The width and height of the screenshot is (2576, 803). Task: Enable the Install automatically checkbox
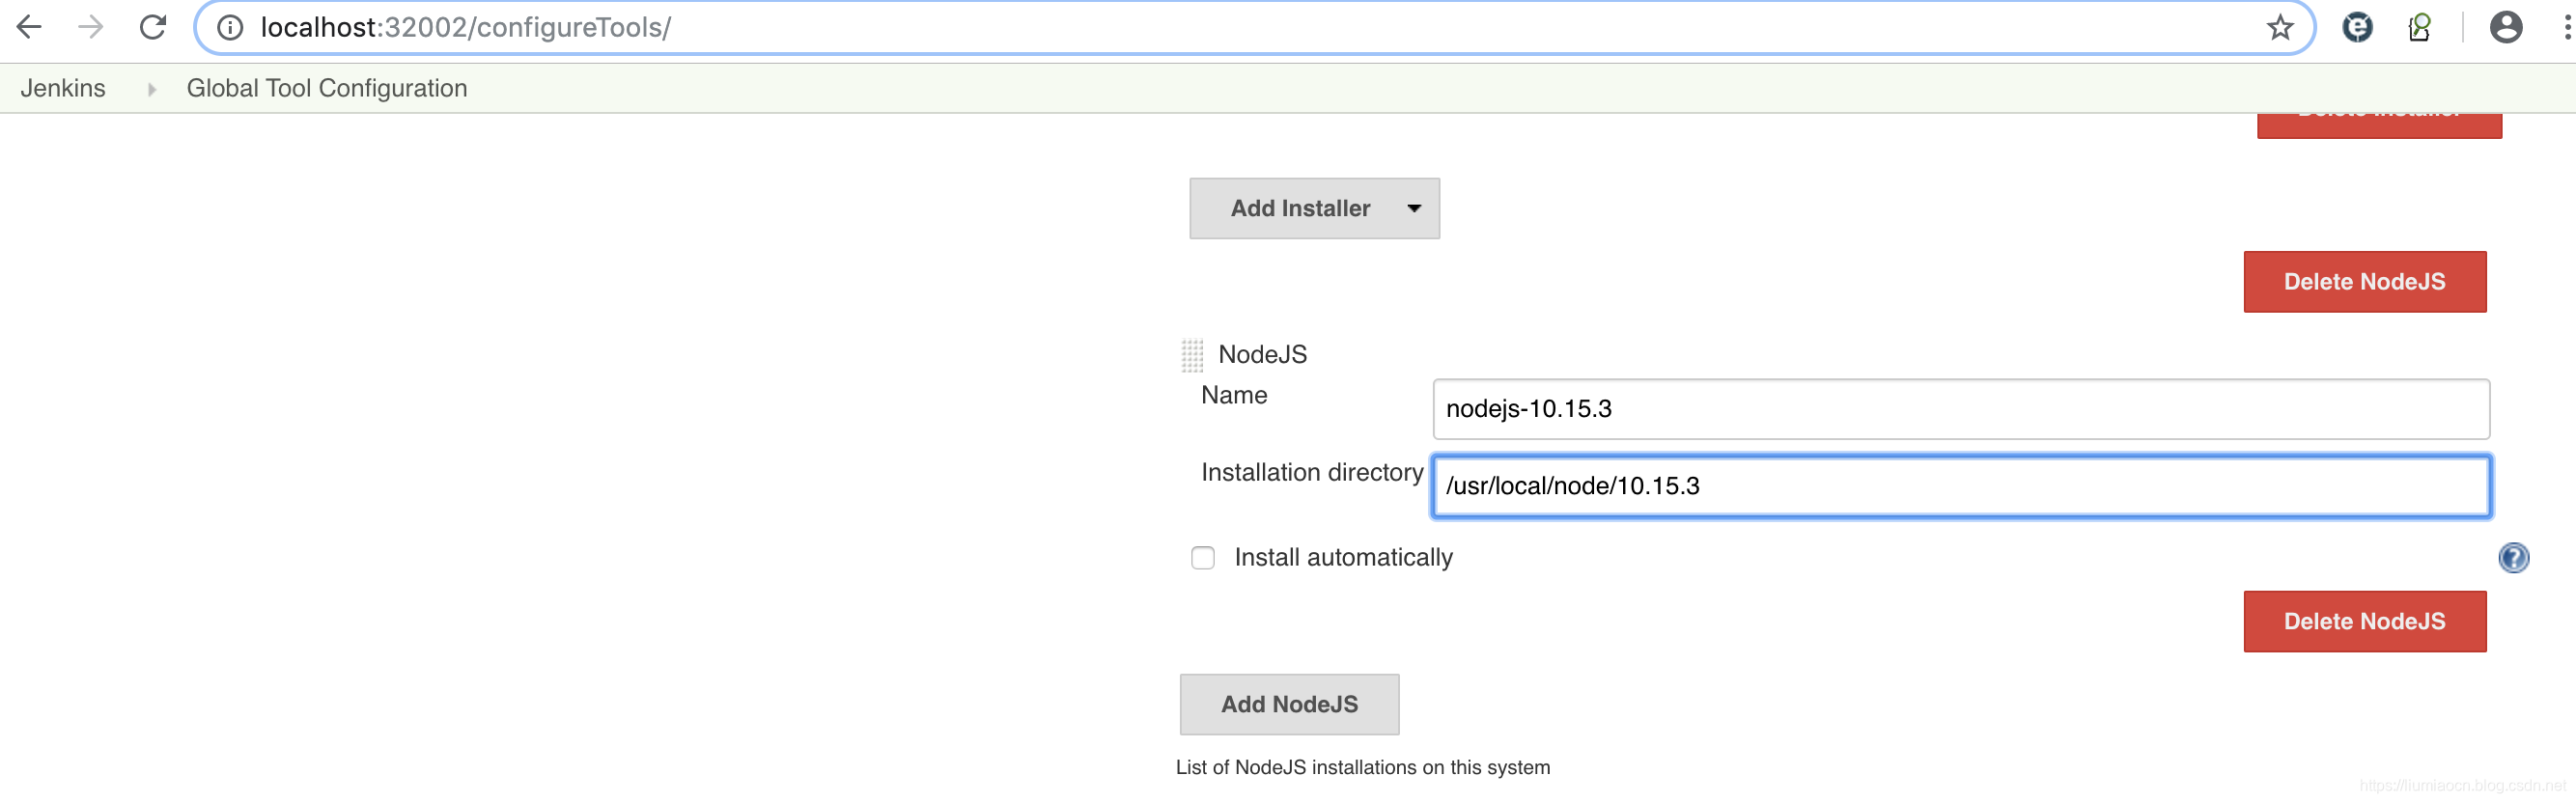[x=1203, y=558]
